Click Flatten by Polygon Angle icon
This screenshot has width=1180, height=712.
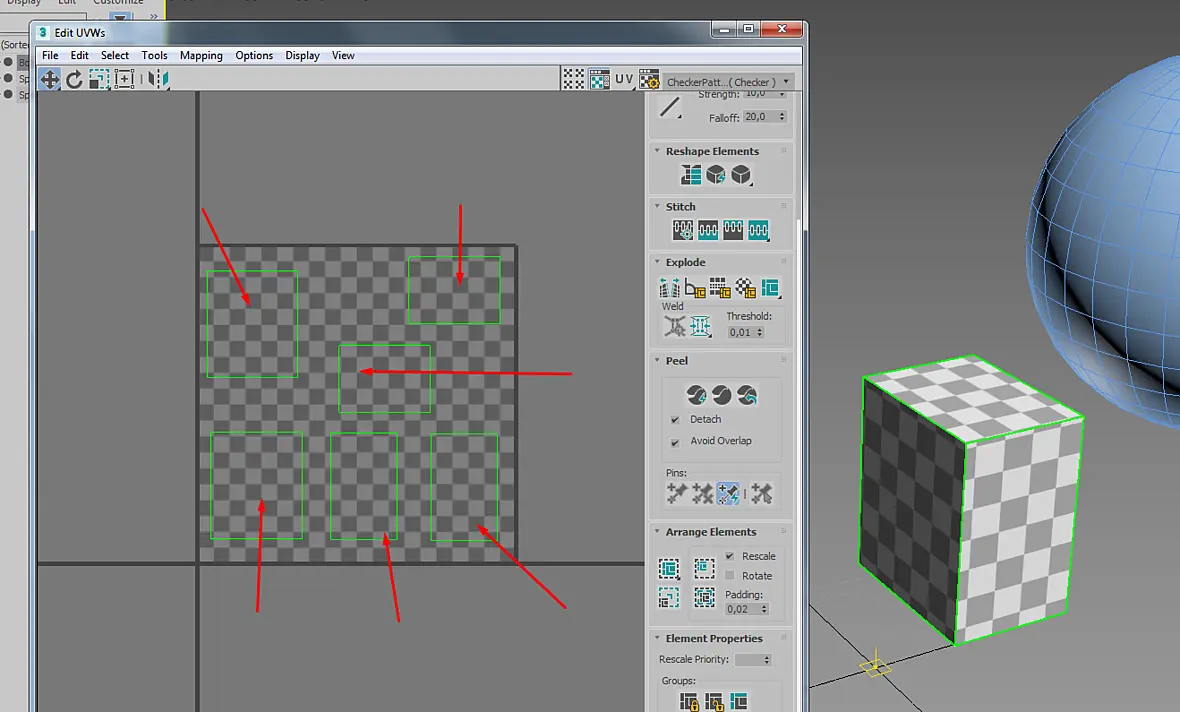(695, 288)
